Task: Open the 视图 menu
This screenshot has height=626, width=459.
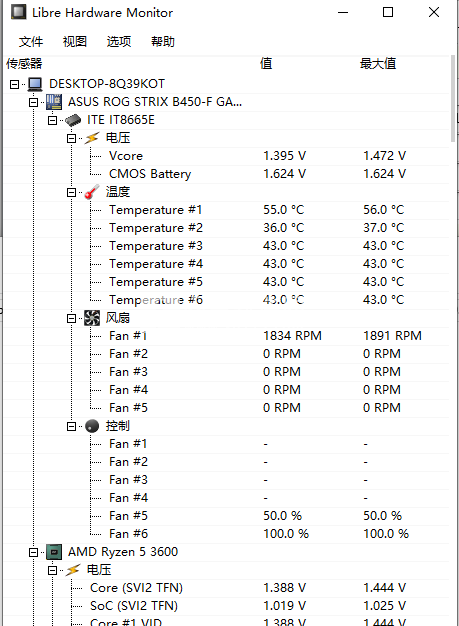Action: point(75,42)
